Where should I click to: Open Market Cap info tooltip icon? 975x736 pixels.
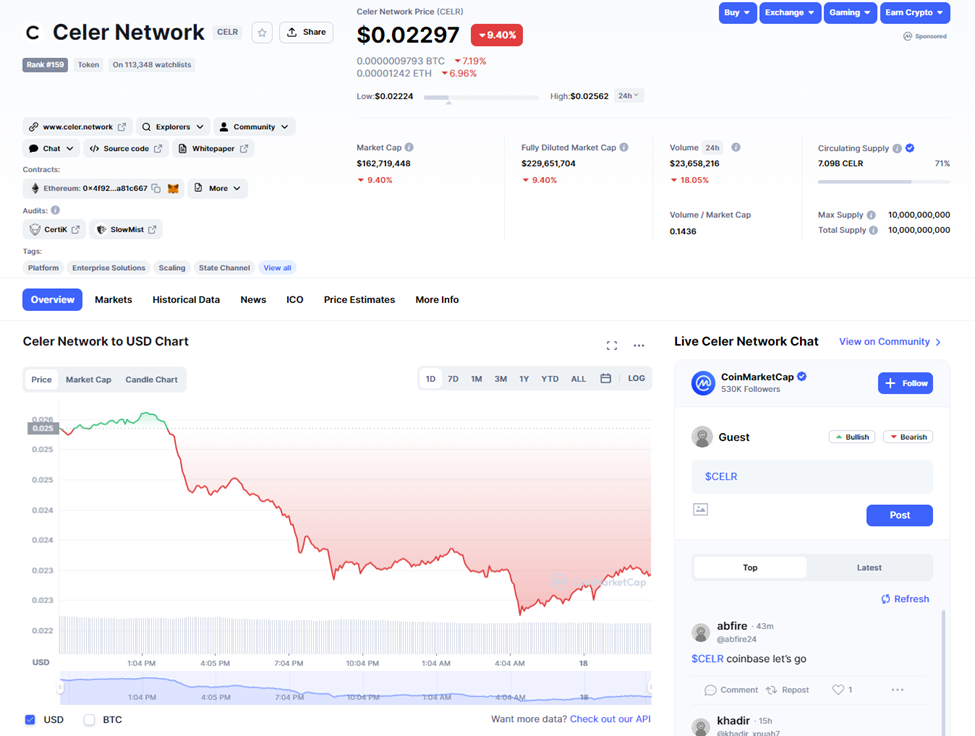point(409,147)
